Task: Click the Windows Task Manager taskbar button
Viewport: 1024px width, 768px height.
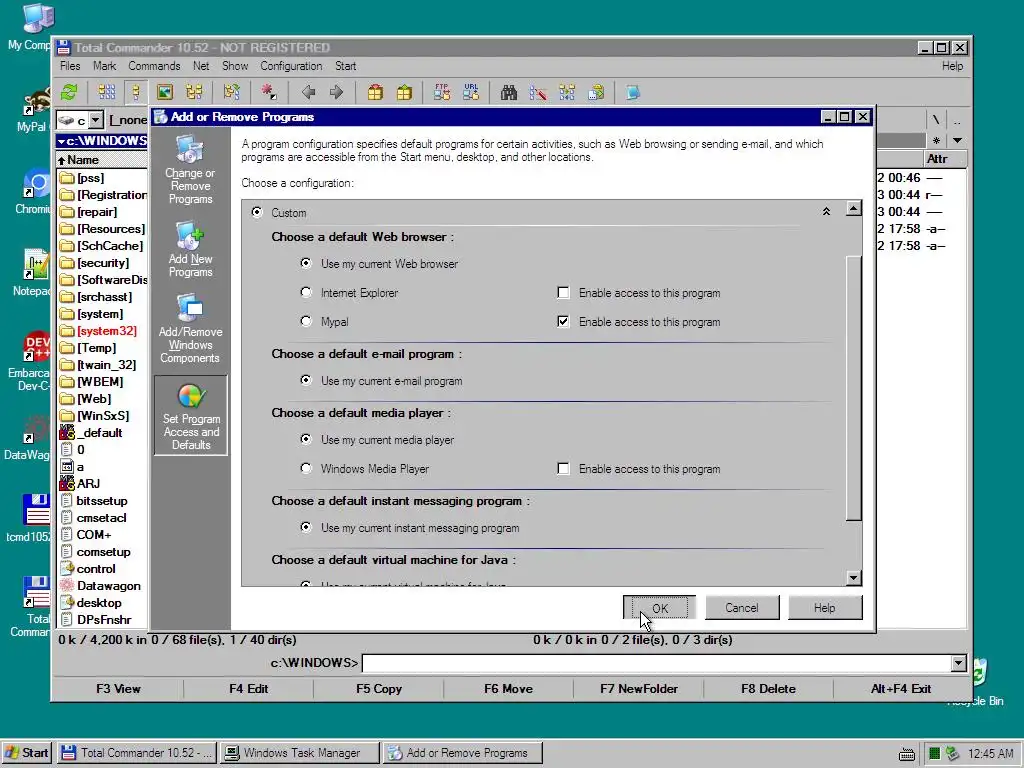Action: pyautogui.click(x=299, y=753)
